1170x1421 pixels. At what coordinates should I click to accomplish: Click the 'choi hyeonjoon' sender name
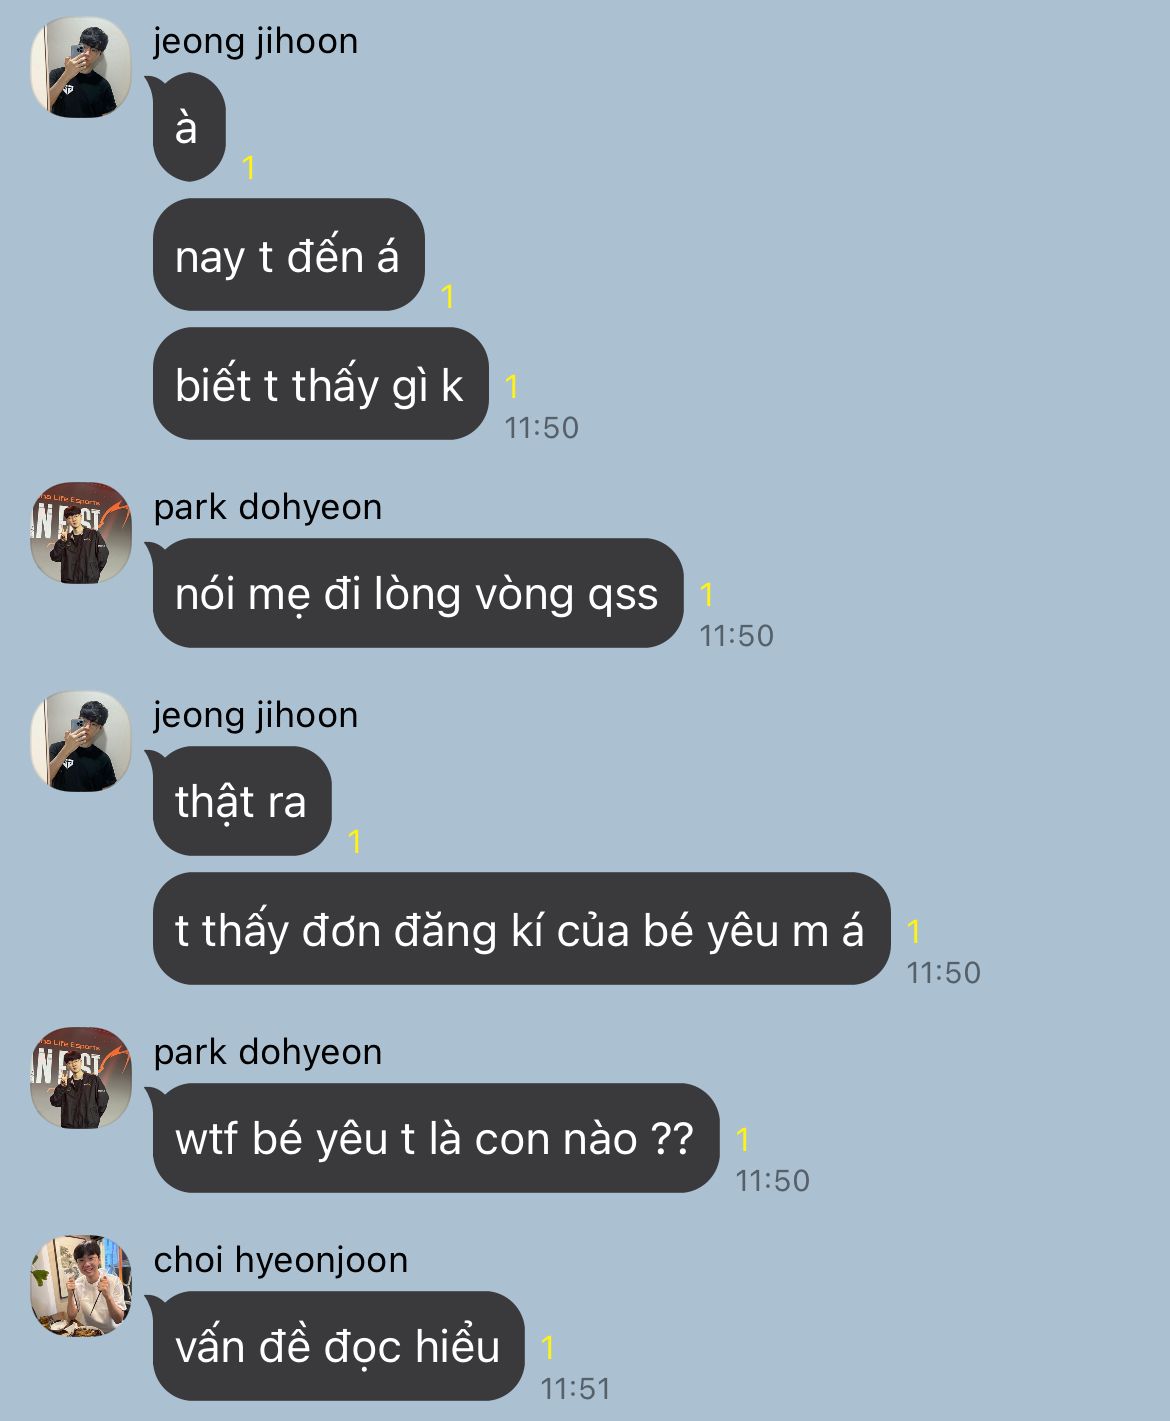(281, 1260)
